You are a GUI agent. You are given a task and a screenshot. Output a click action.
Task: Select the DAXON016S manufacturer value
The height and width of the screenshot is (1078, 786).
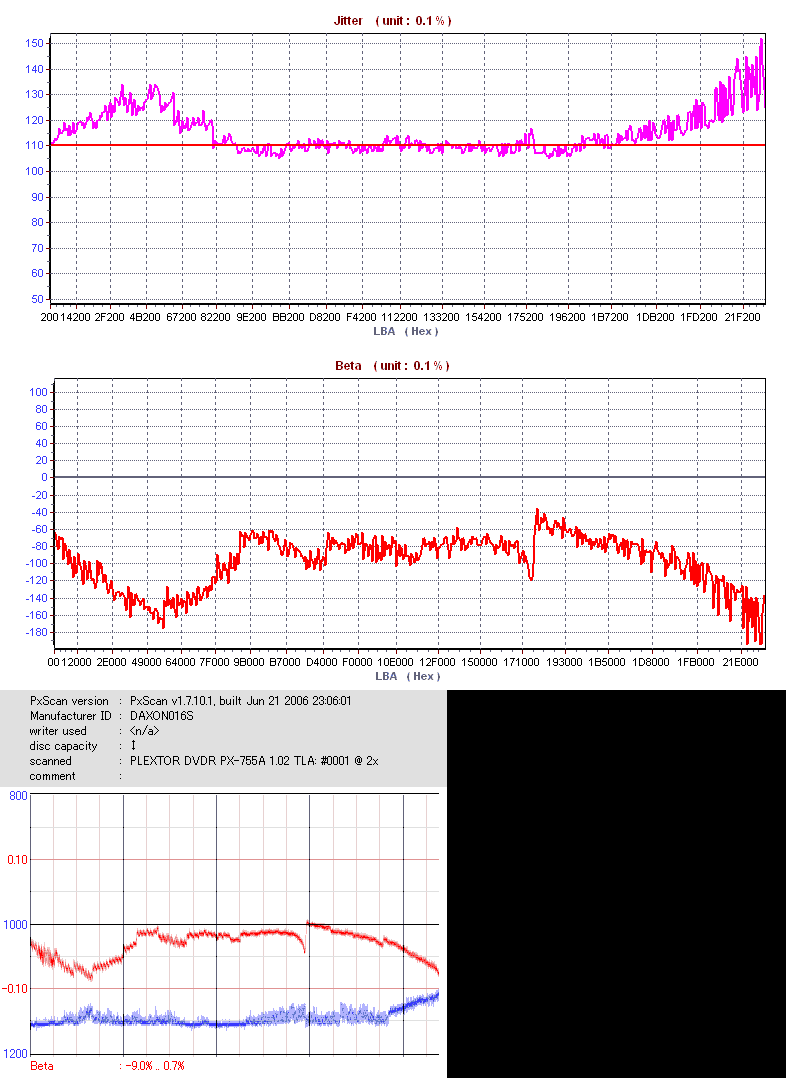point(162,716)
